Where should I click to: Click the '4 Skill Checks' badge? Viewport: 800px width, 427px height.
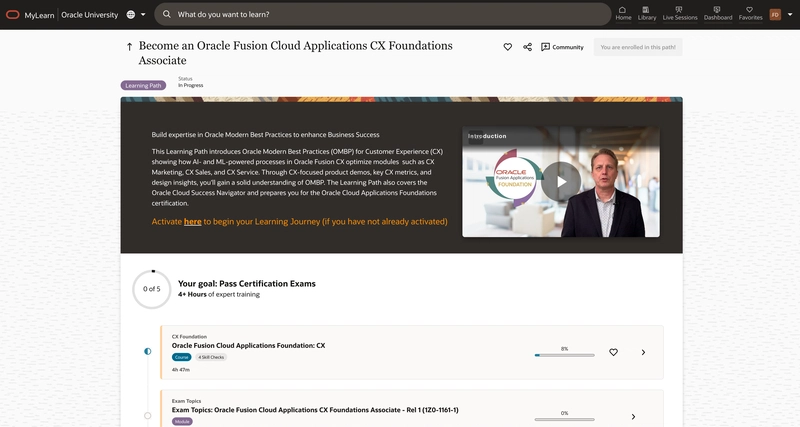pos(211,357)
